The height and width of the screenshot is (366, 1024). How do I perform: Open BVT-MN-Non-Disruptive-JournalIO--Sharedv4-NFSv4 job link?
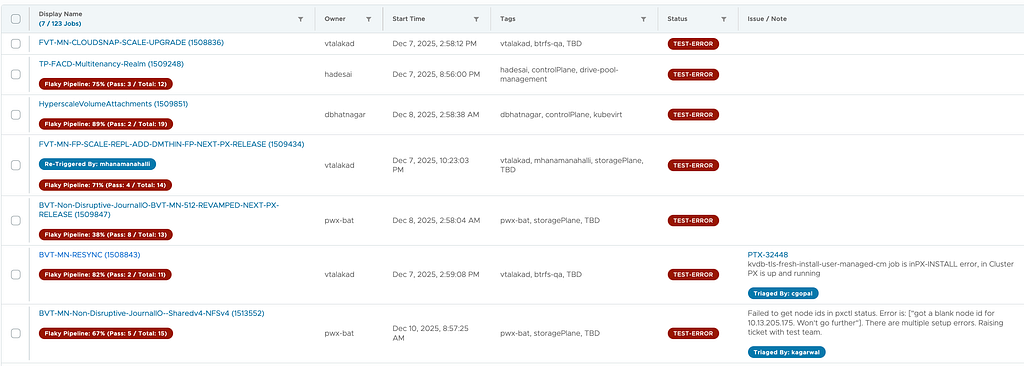tap(152, 314)
